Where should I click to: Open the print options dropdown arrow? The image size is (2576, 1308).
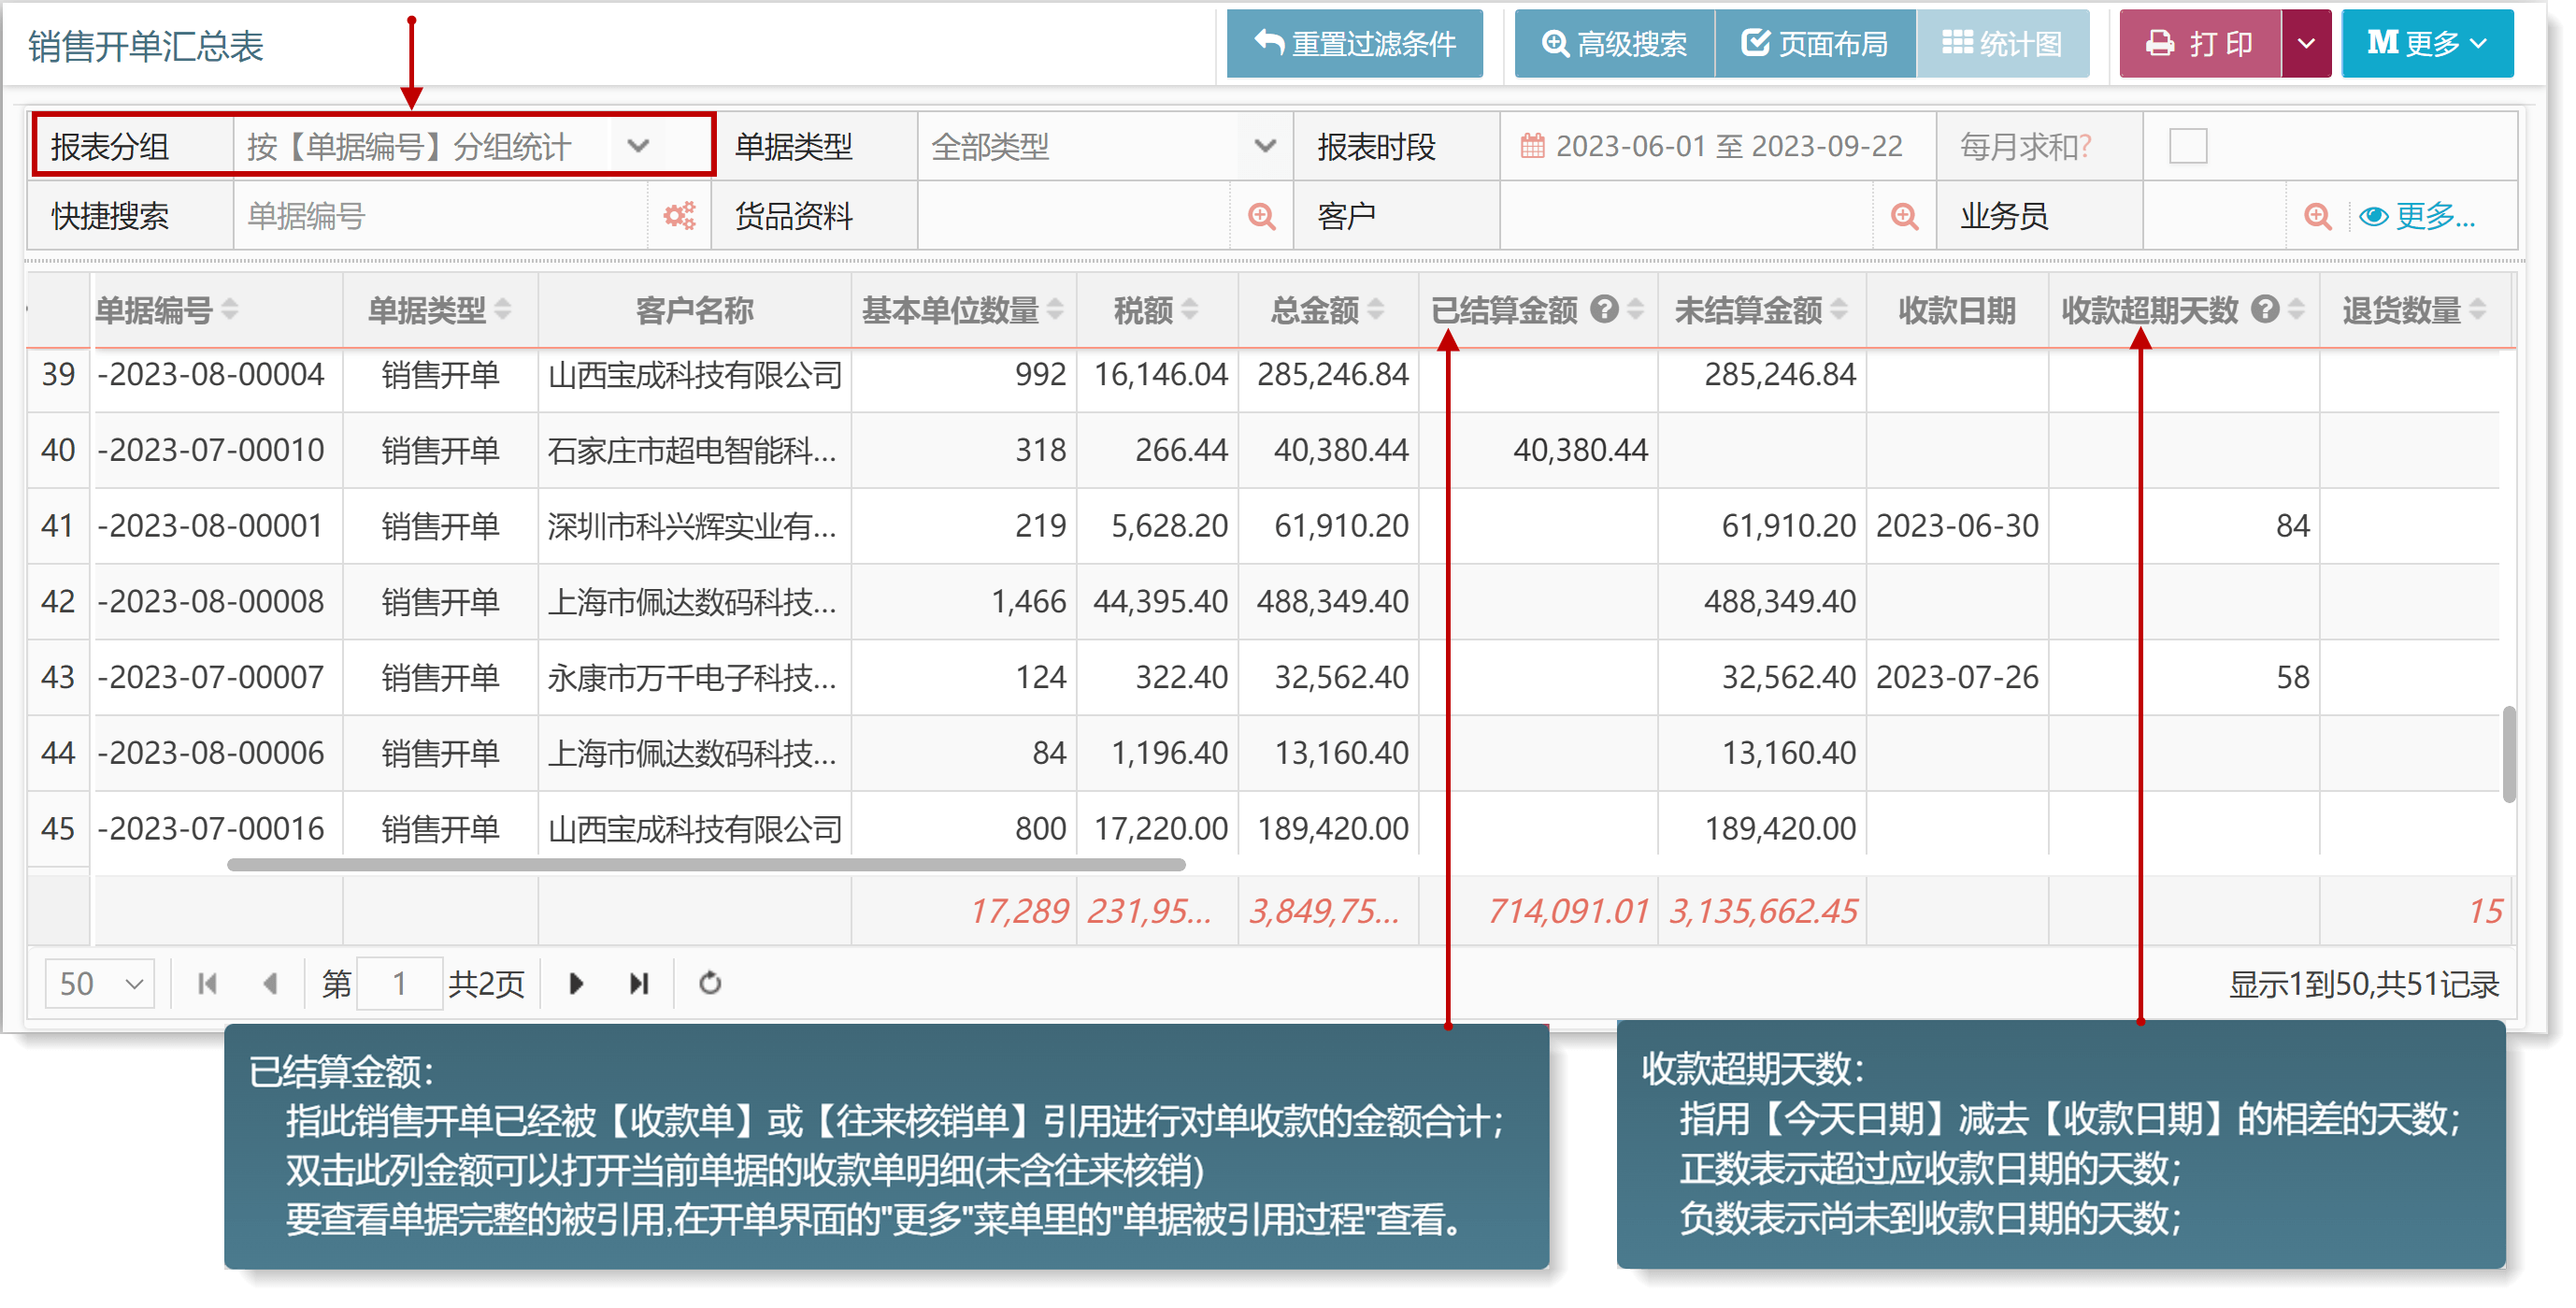[x=2306, y=44]
